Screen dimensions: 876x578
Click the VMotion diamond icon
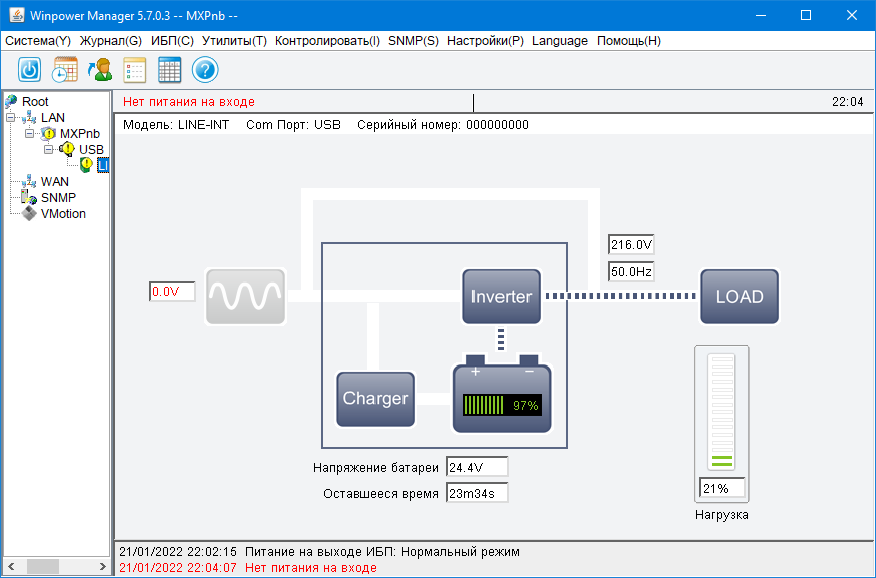click(29, 213)
